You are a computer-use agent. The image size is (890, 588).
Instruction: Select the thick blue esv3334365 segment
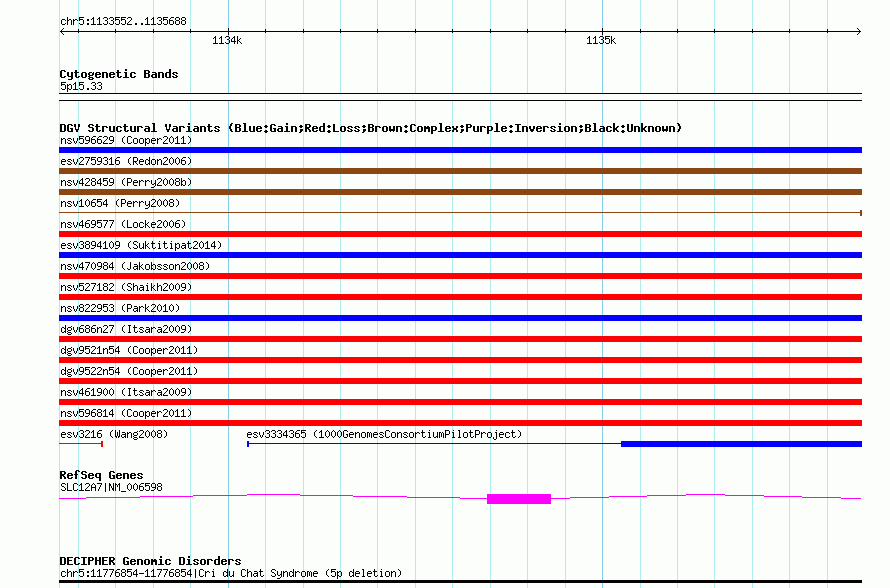741,444
